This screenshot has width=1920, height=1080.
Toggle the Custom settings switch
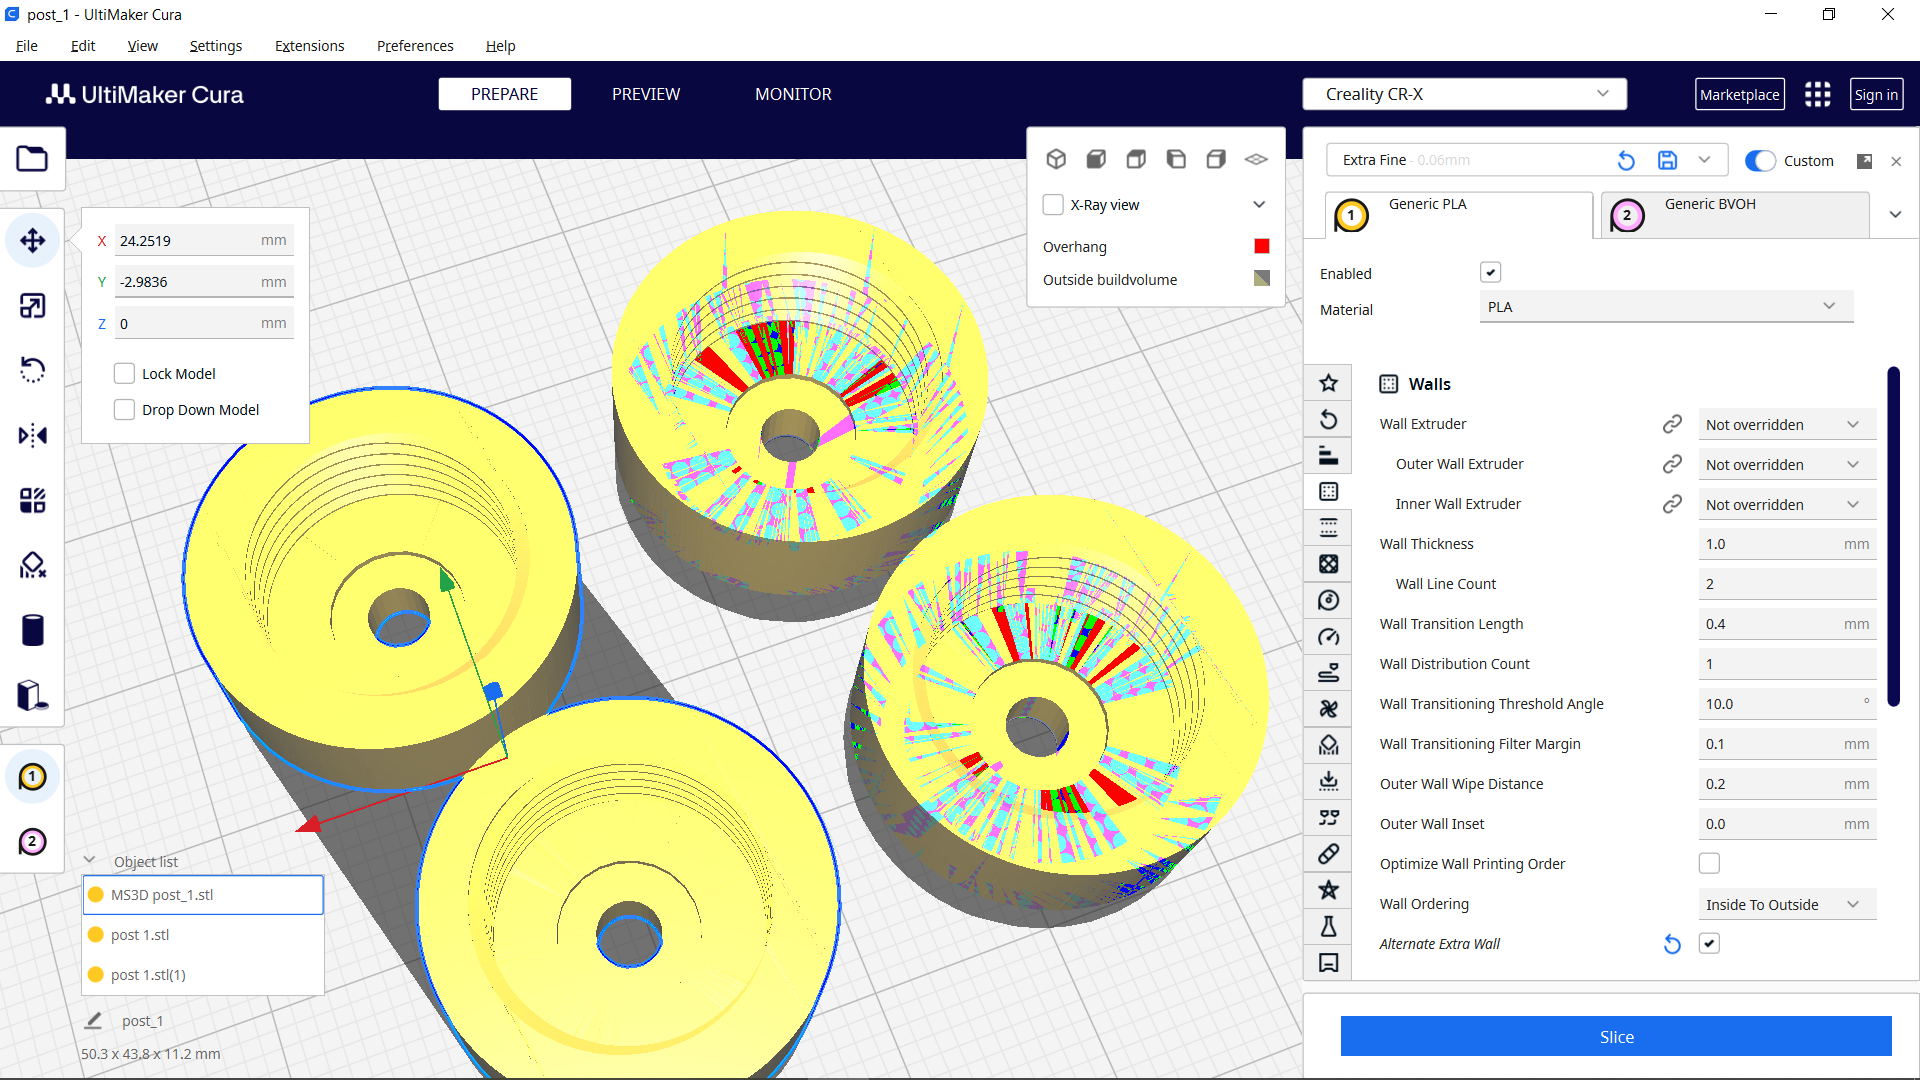tap(1760, 161)
